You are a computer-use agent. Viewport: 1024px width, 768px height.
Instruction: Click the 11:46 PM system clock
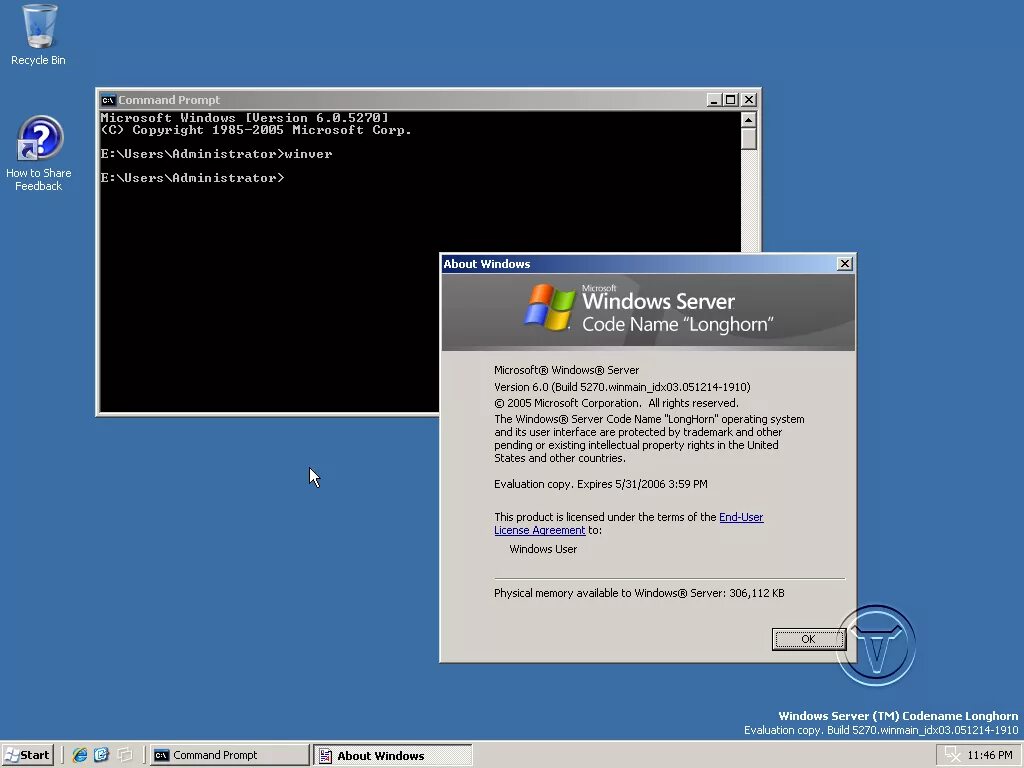[x=990, y=755]
